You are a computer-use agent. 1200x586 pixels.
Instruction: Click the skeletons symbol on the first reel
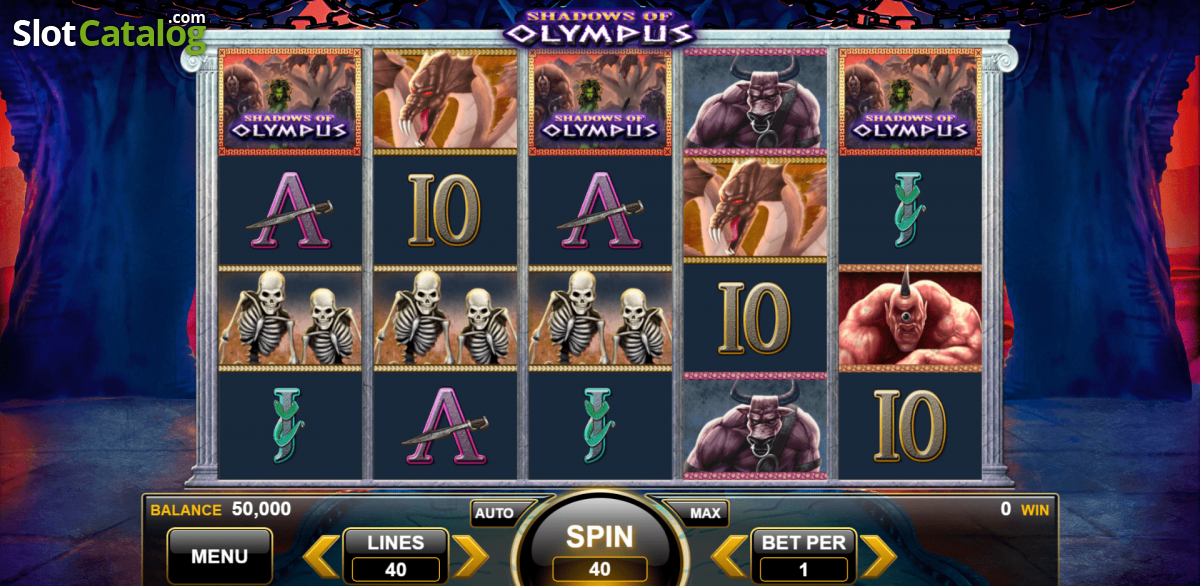tap(290, 318)
